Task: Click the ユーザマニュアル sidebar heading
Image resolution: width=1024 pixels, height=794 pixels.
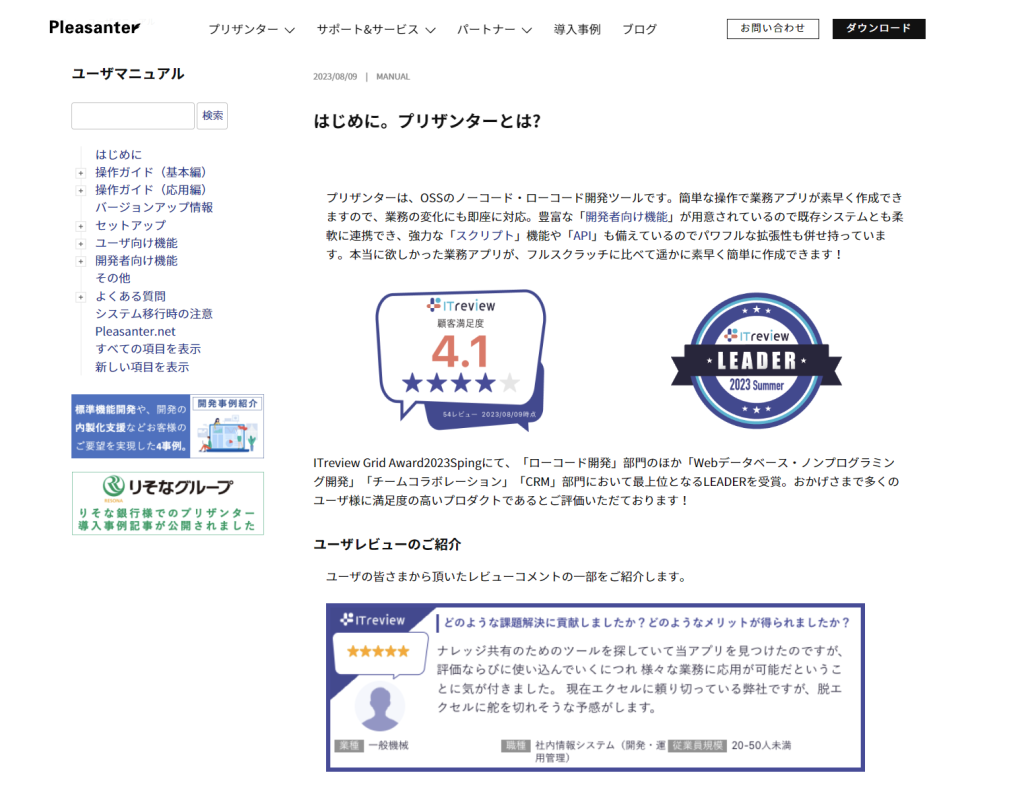Action: (128, 74)
